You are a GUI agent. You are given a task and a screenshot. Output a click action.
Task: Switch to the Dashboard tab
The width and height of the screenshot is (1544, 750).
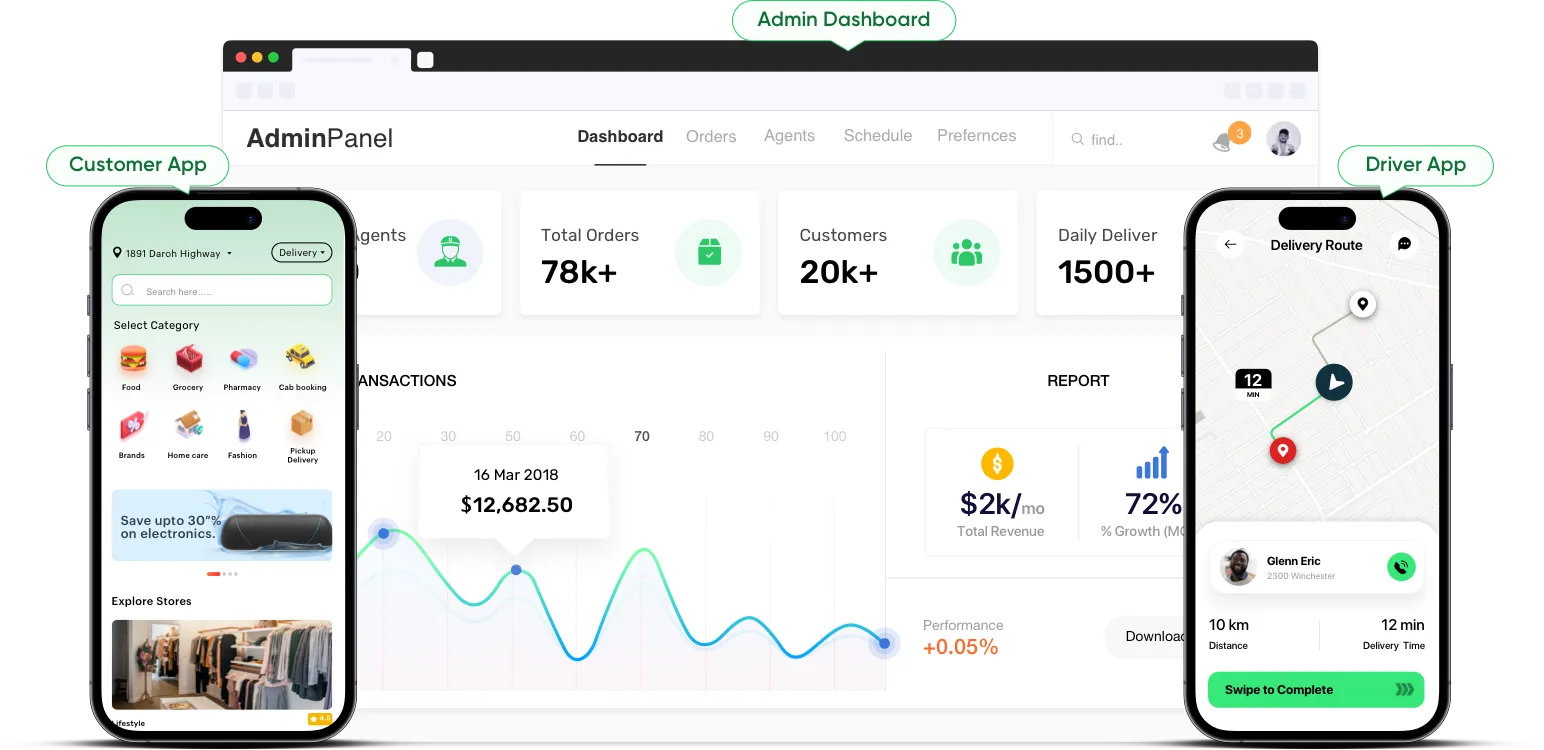tap(620, 136)
